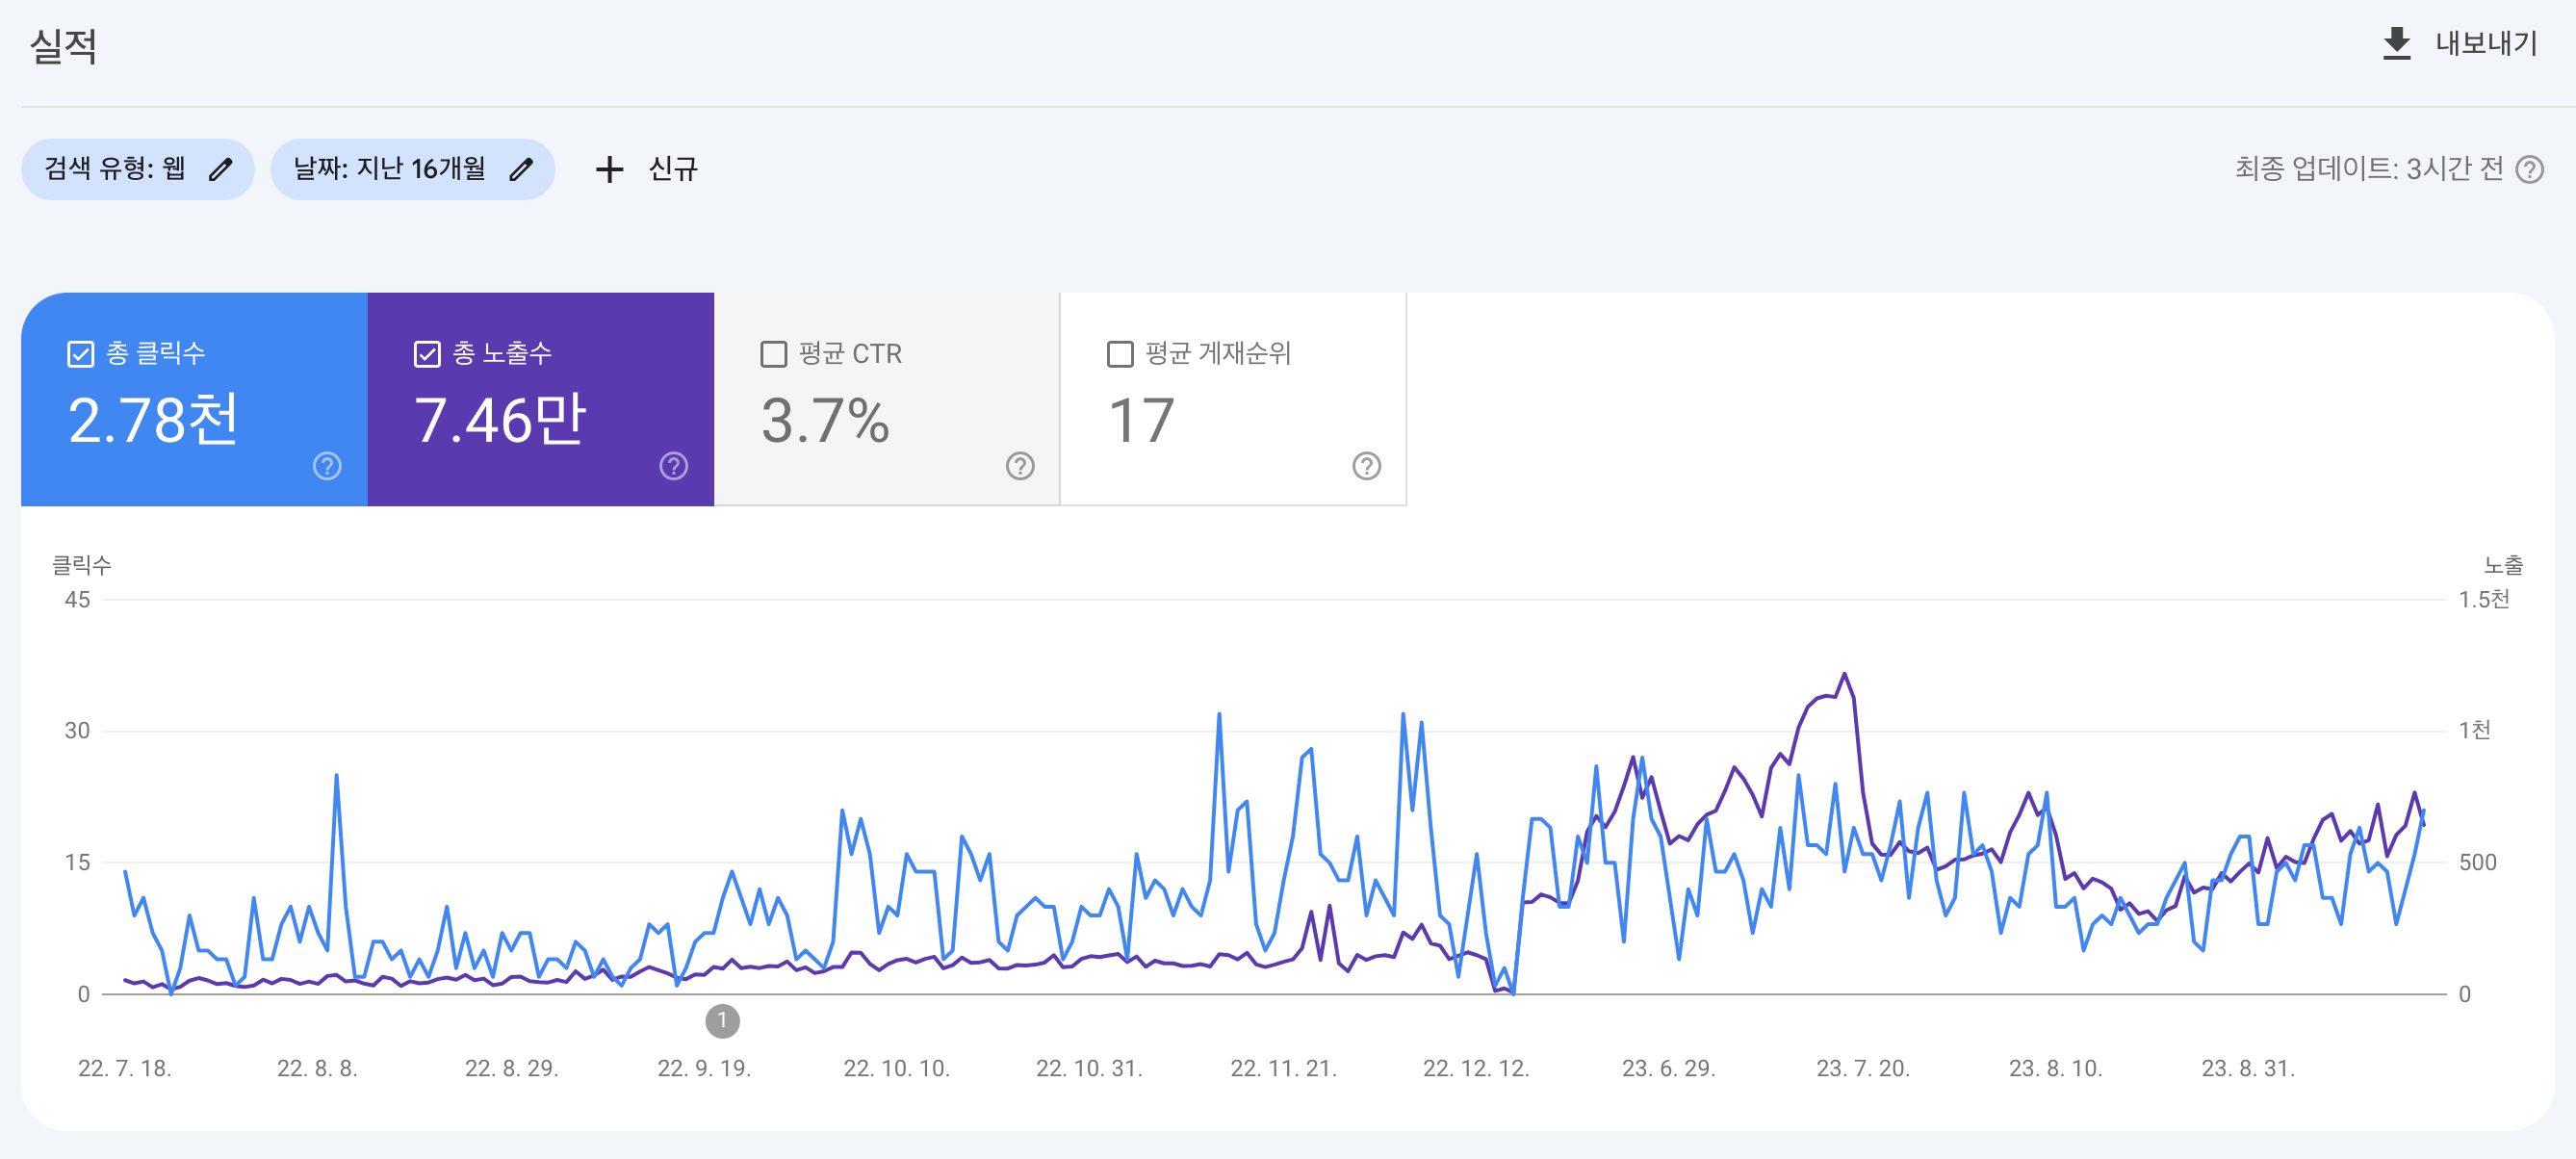Click help icon in 총 클릭수 card
Viewport: 2576px width, 1159px height.
(x=327, y=466)
